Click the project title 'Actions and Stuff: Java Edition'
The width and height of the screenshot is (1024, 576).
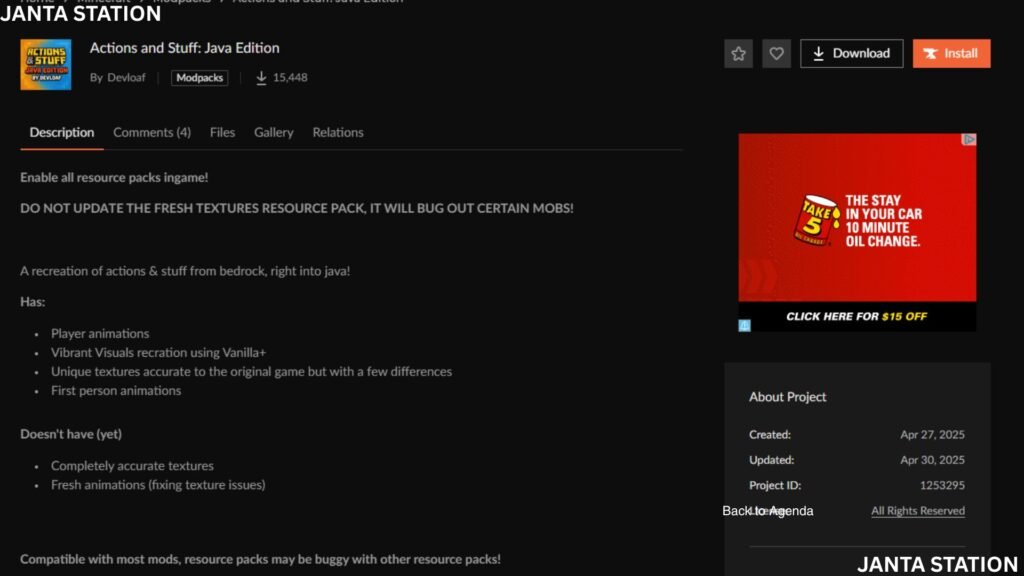184,48
